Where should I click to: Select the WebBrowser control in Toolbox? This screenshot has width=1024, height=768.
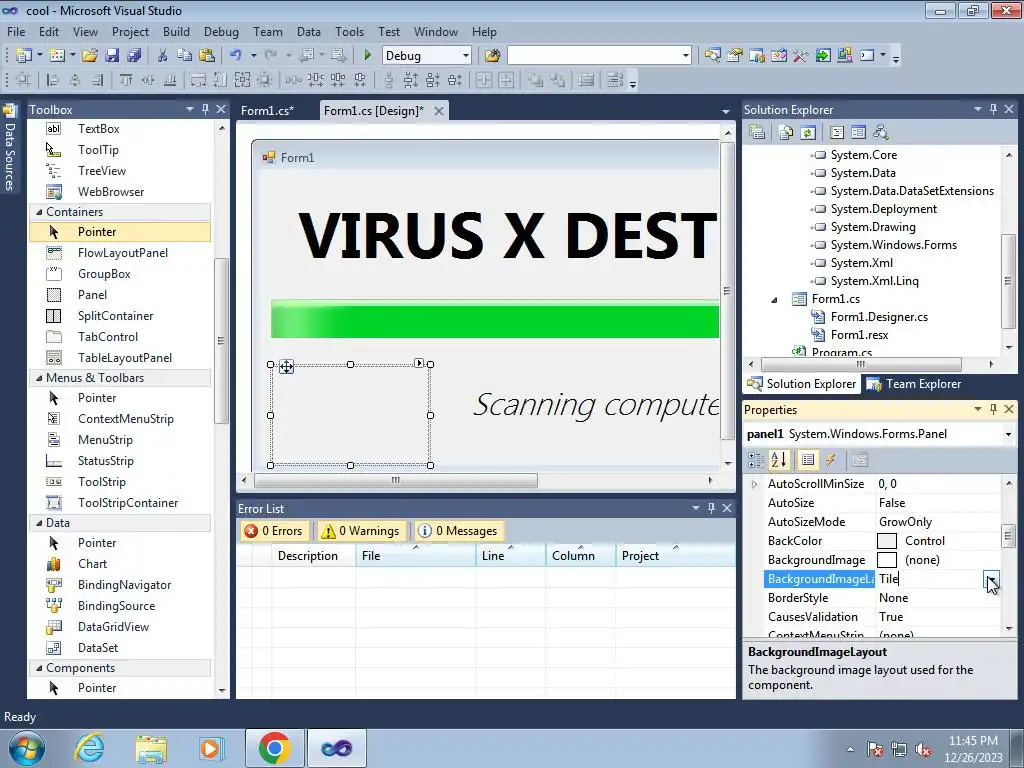click(x=110, y=191)
